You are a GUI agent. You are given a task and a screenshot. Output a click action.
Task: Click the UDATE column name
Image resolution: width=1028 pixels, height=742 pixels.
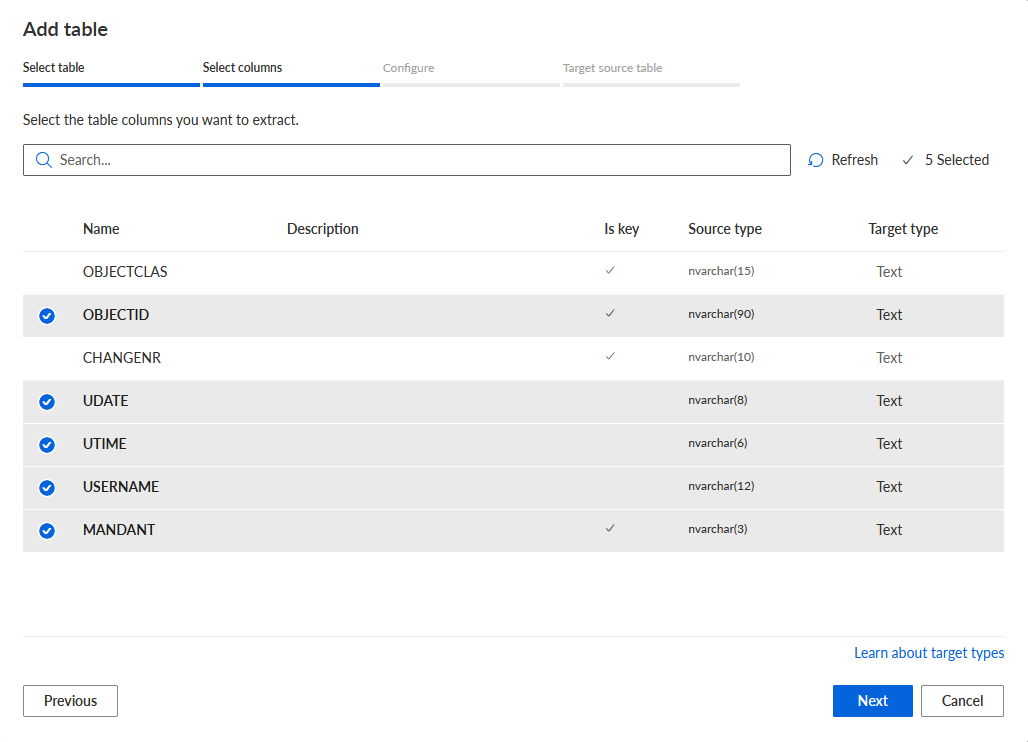point(105,400)
